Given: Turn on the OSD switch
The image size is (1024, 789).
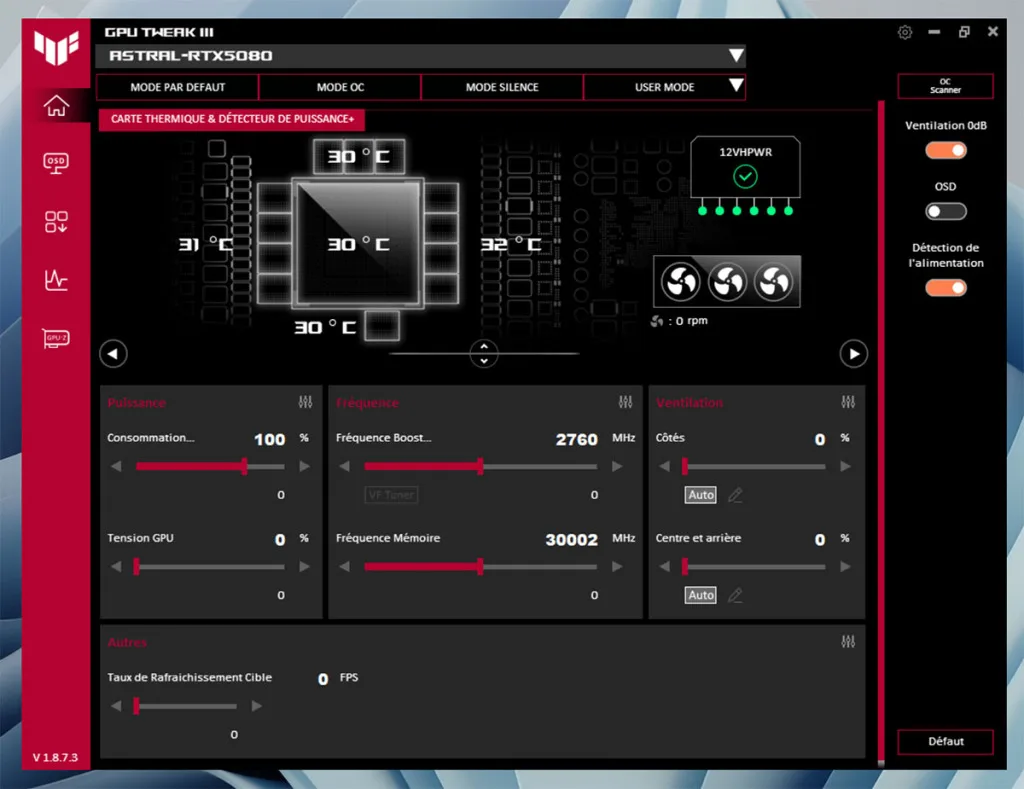Looking at the screenshot, I should click(945, 211).
